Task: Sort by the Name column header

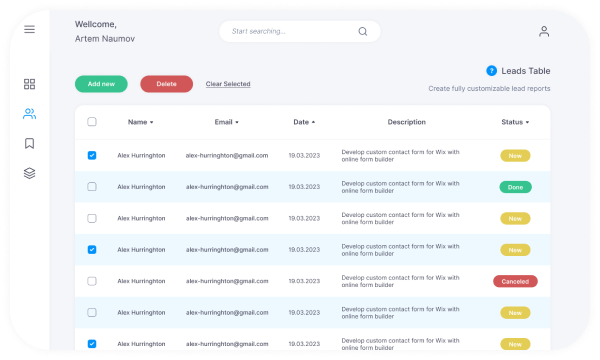Action: pyautogui.click(x=140, y=122)
